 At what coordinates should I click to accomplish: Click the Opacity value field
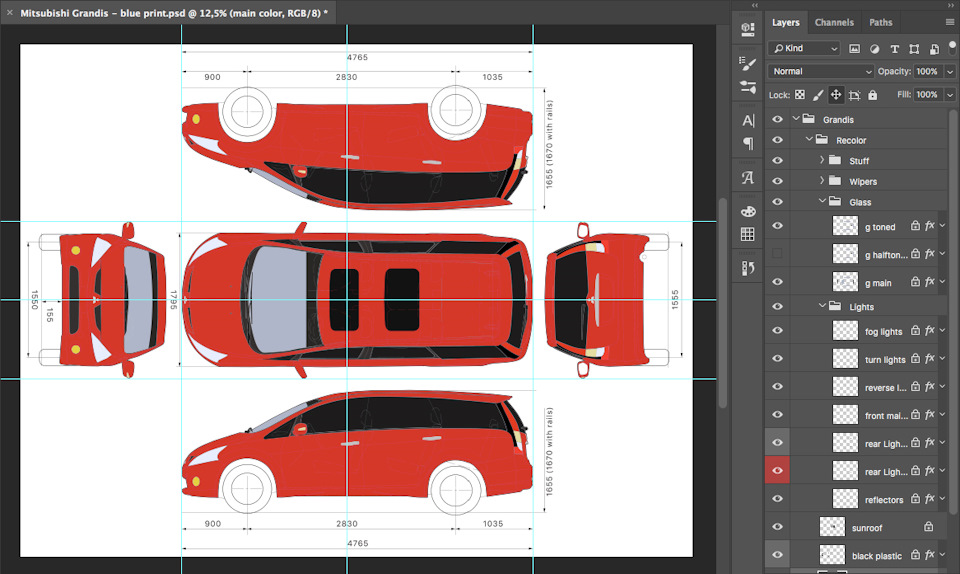(x=927, y=72)
